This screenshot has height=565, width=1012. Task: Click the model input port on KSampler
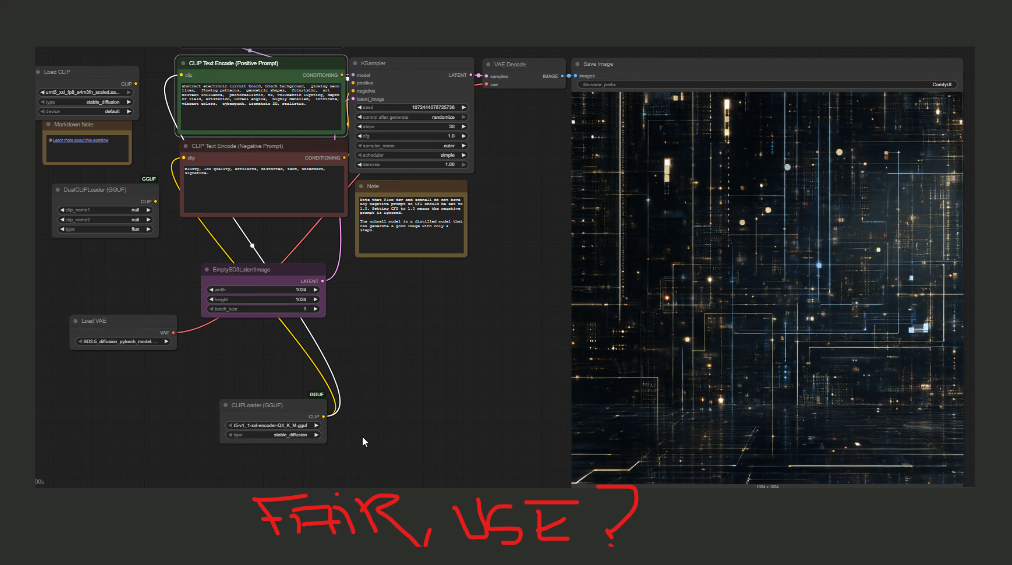(353, 75)
